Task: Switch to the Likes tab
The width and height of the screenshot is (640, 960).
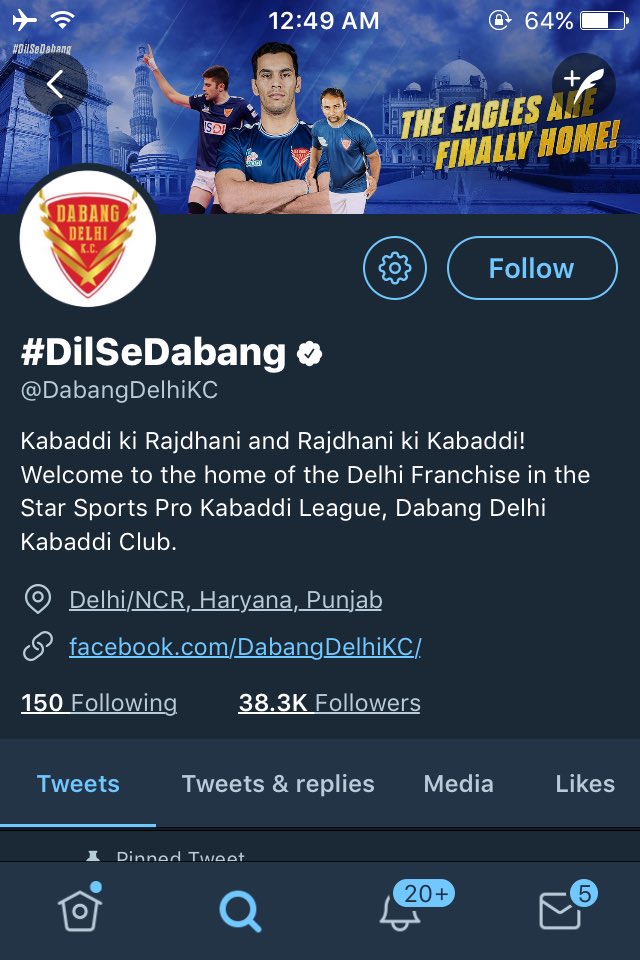Action: tap(585, 784)
